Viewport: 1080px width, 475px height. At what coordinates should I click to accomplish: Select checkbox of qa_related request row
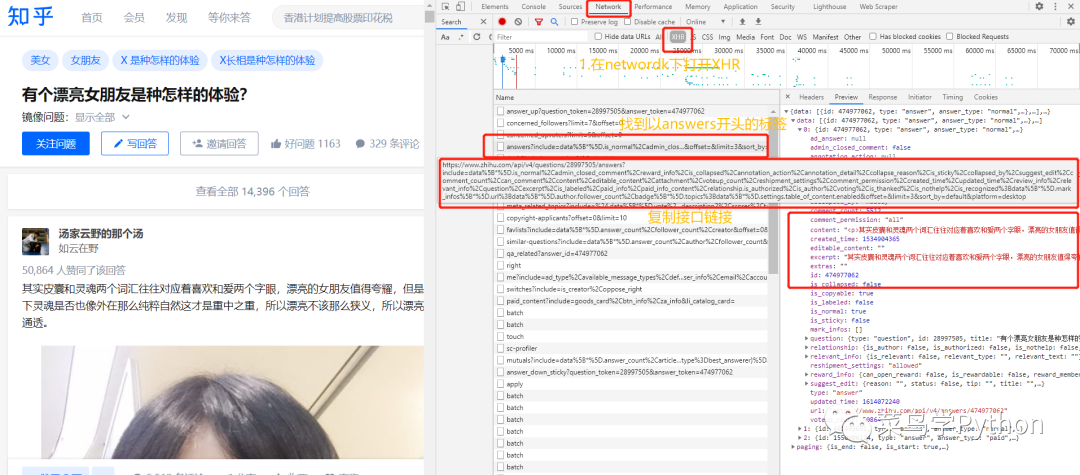coord(500,253)
